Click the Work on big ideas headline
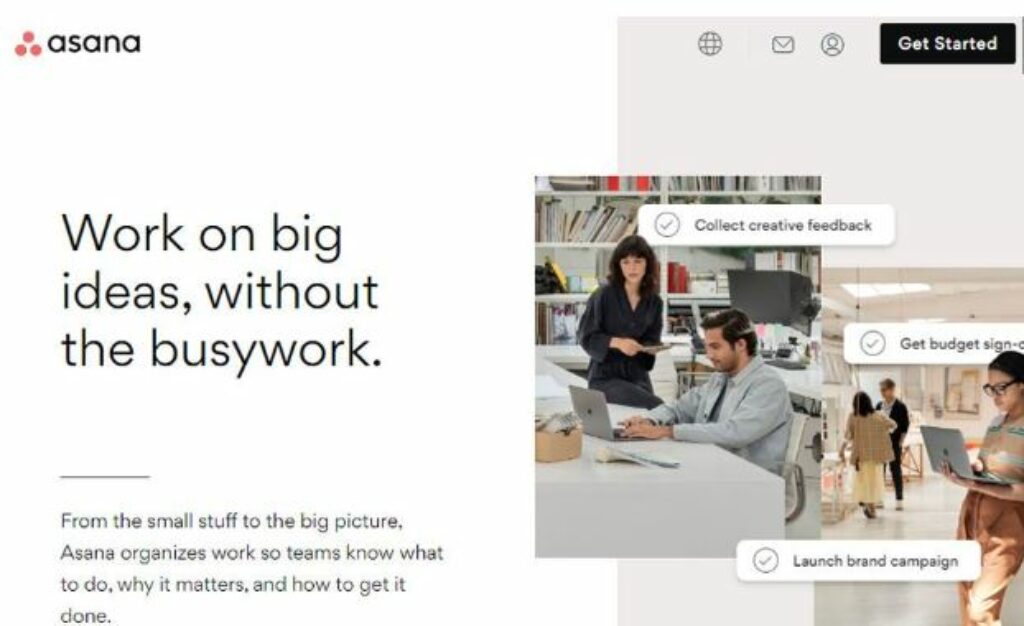The height and width of the screenshot is (626, 1024). coord(221,290)
